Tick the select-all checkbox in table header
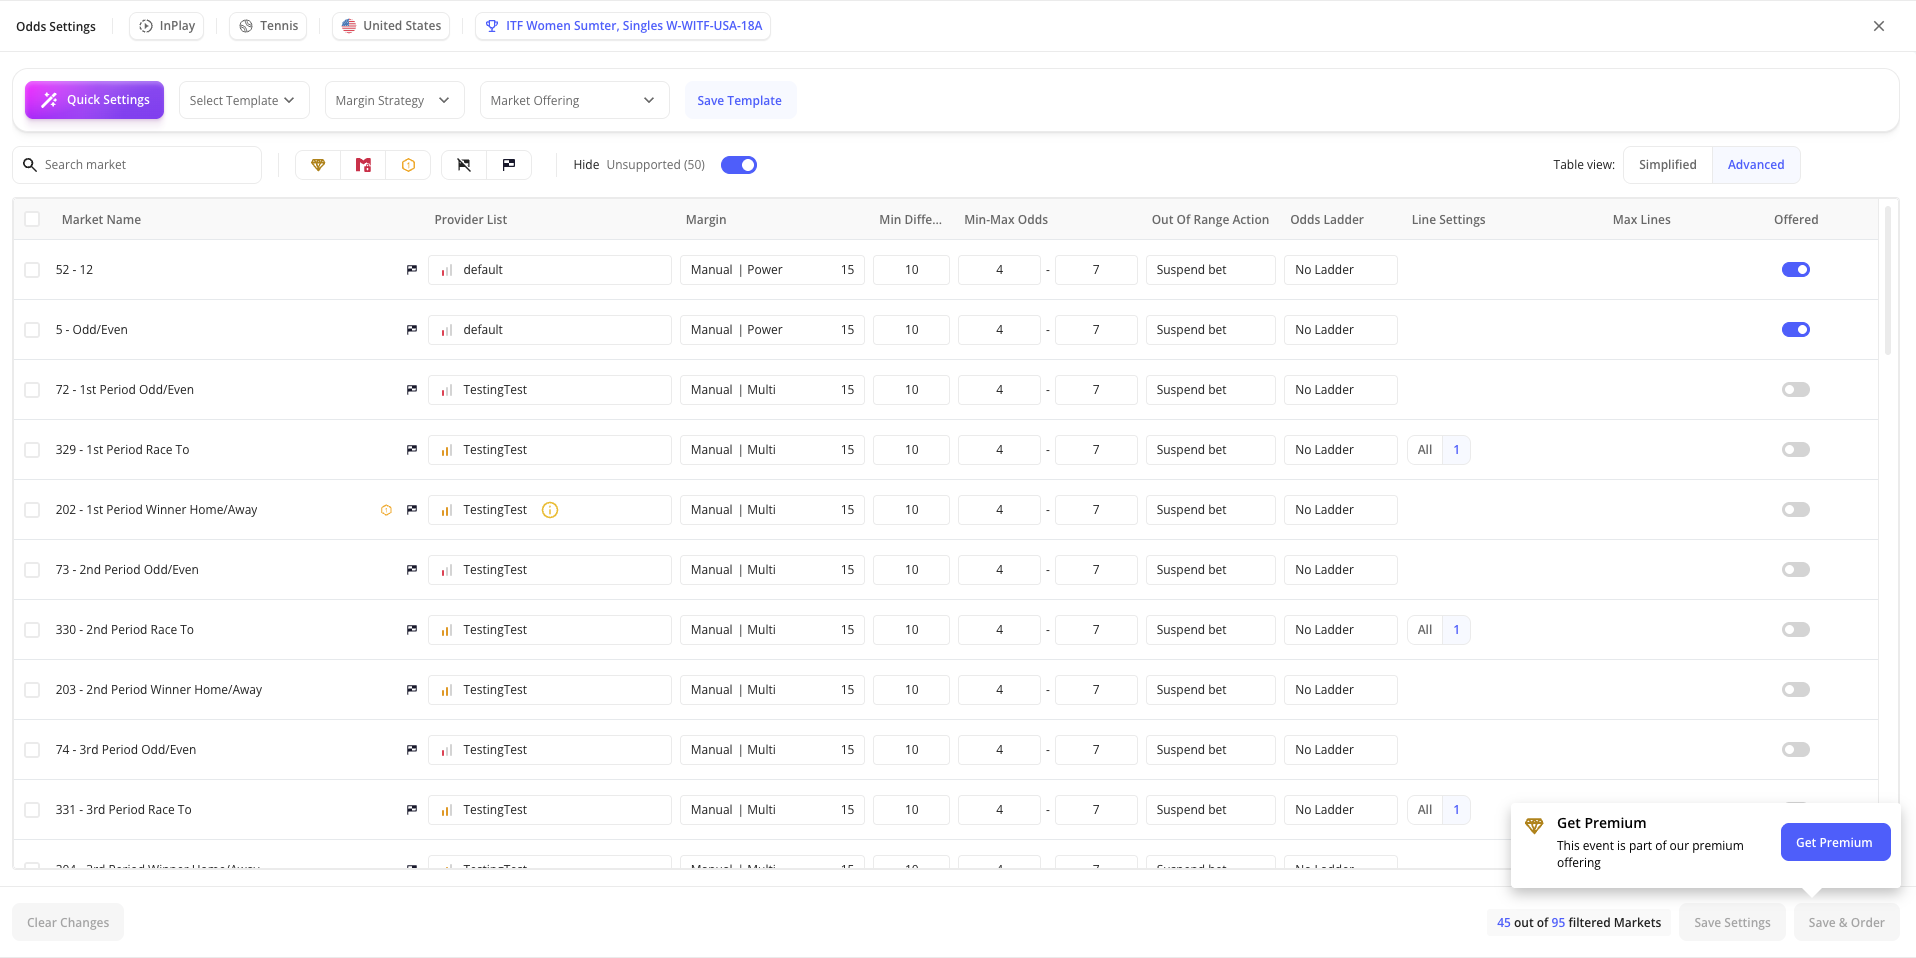This screenshot has width=1916, height=958. coord(32,219)
